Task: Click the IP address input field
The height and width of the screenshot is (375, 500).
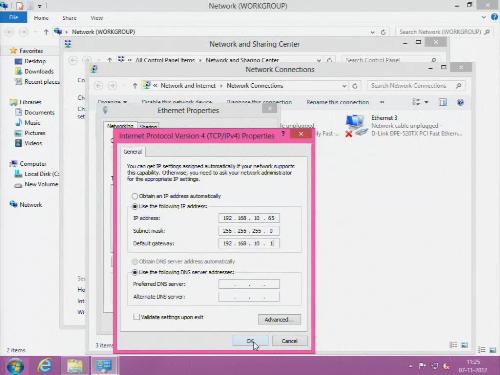Action: click(x=249, y=218)
